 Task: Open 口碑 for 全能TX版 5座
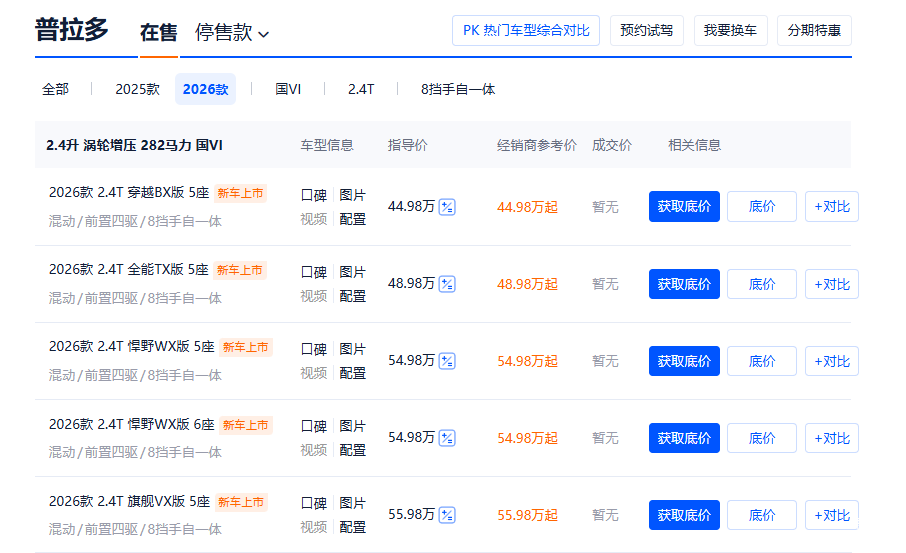point(314,272)
